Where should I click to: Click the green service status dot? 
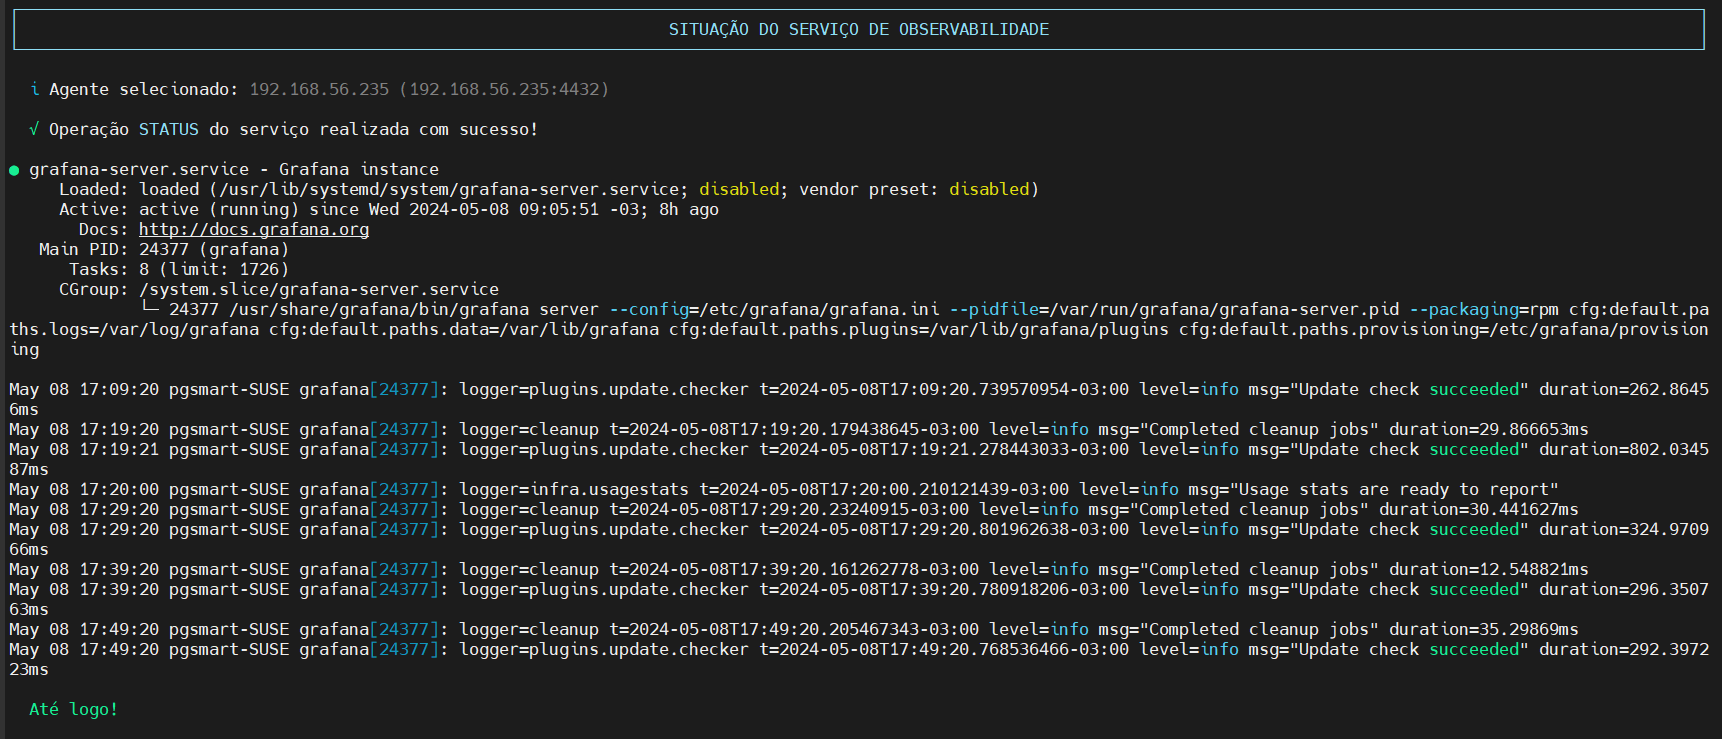14,170
